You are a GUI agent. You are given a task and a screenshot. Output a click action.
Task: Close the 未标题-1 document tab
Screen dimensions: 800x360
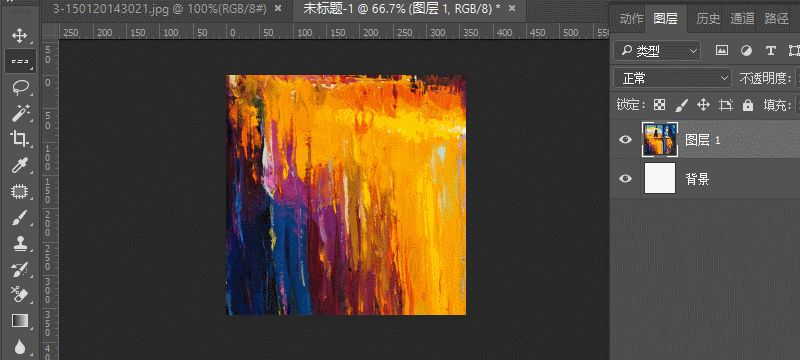[512, 9]
